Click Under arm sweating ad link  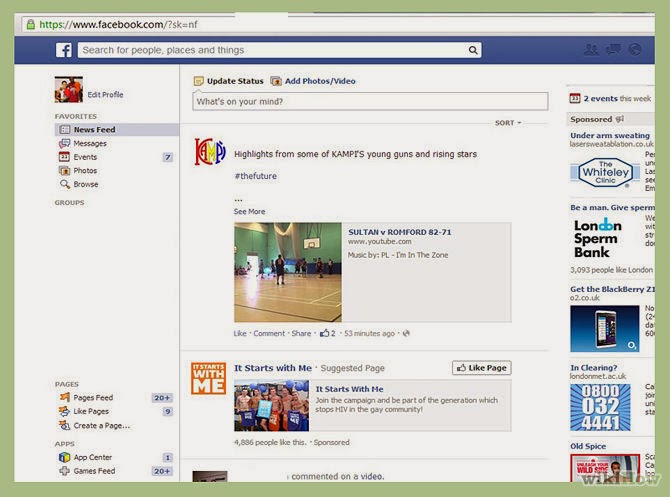click(x=610, y=135)
